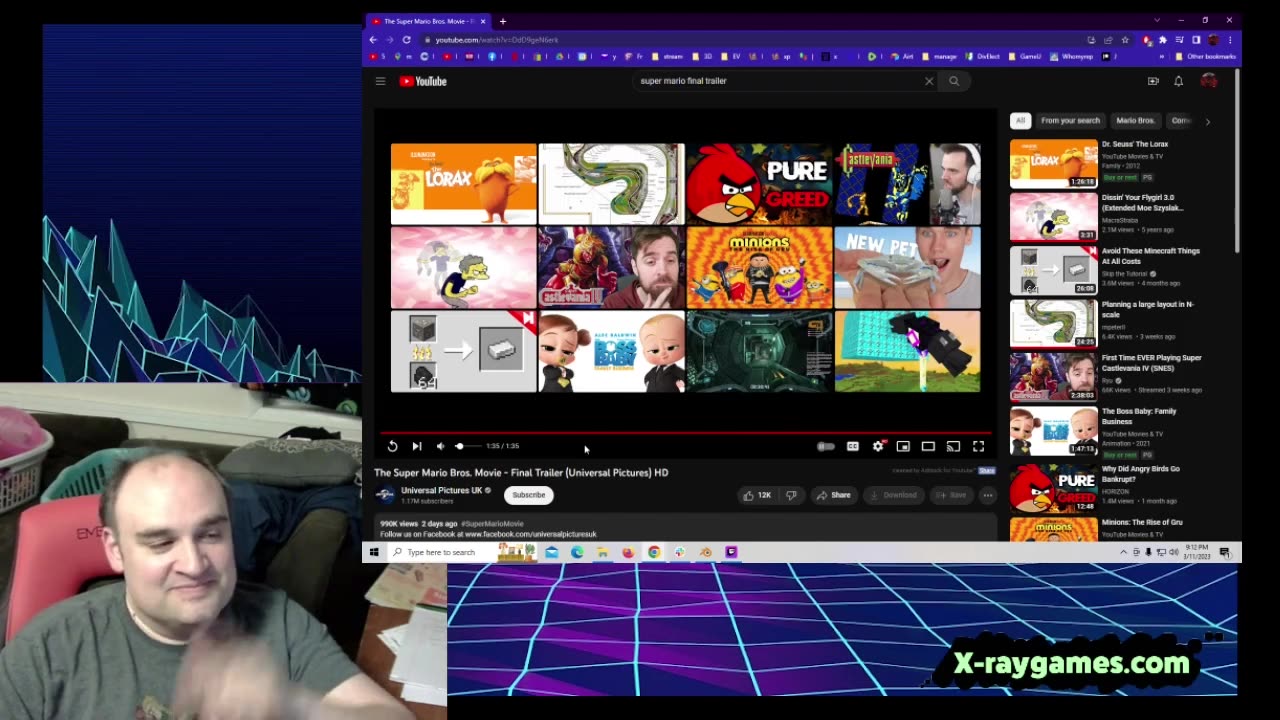The height and width of the screenshot is (720, 1280).
Task: Click the #SuperMarioMovie hashtag
Action: [x=492, y=524]
